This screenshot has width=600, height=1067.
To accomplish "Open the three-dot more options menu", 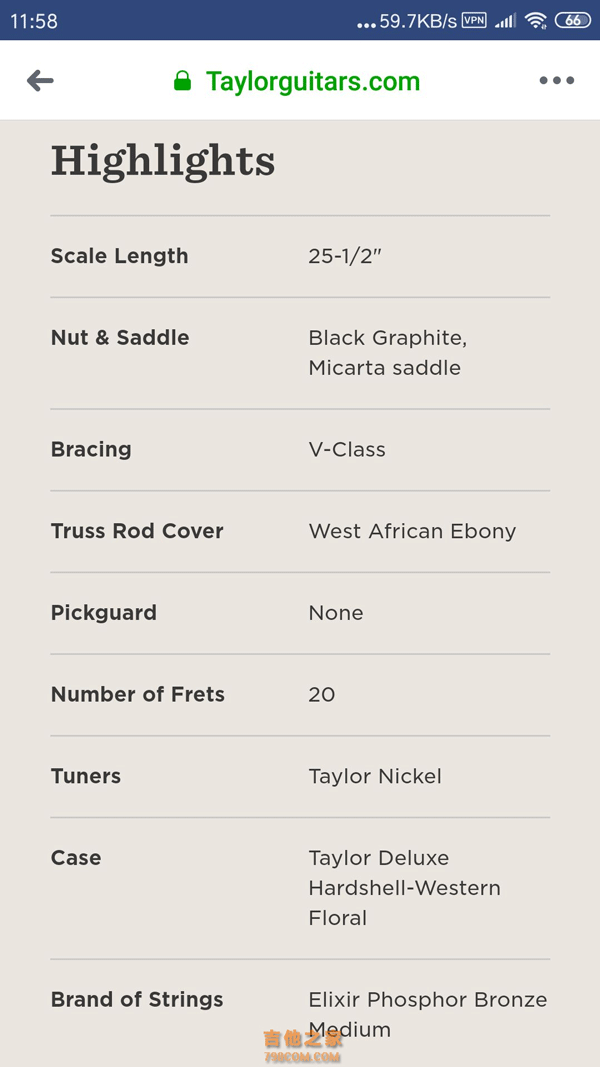I will pos(556,80).
